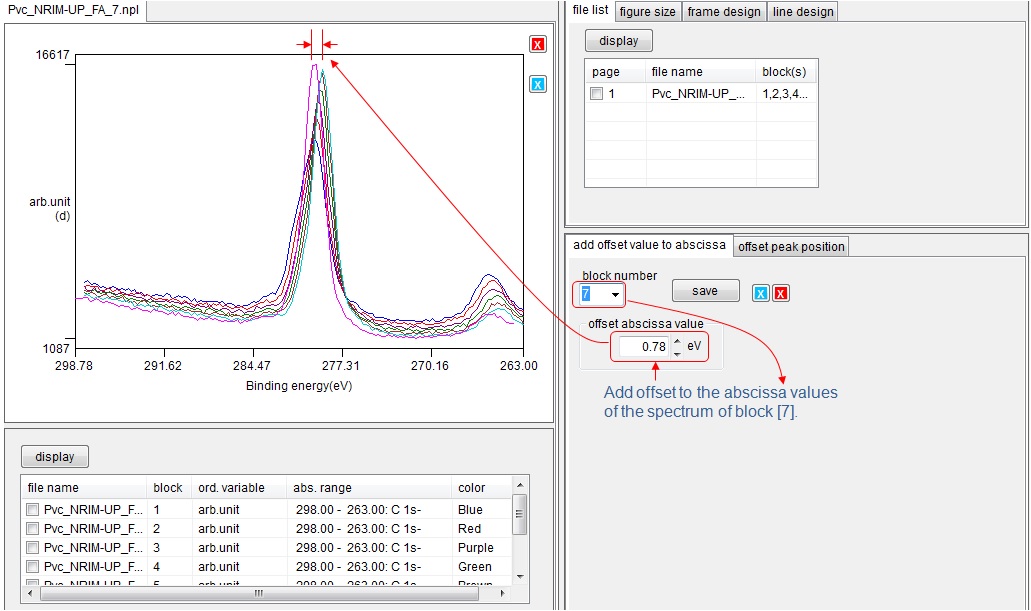1031x611 pixels.
Task: Click right arrow of horizontal scrollbar
Action: tap(502, 593)
